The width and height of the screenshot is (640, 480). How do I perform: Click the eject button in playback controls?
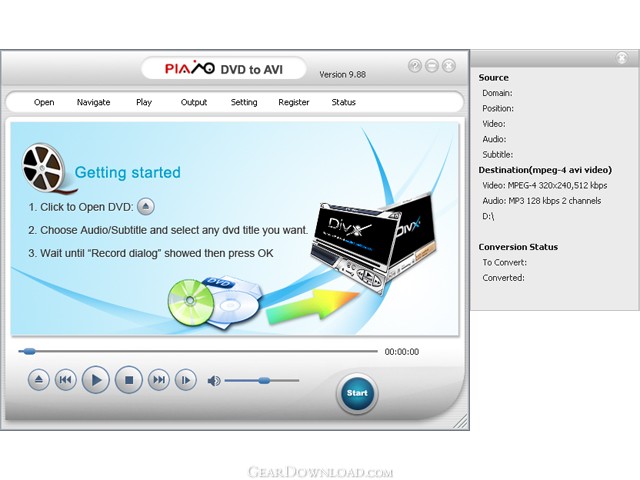pyautogui.click(x=39, y=380)
